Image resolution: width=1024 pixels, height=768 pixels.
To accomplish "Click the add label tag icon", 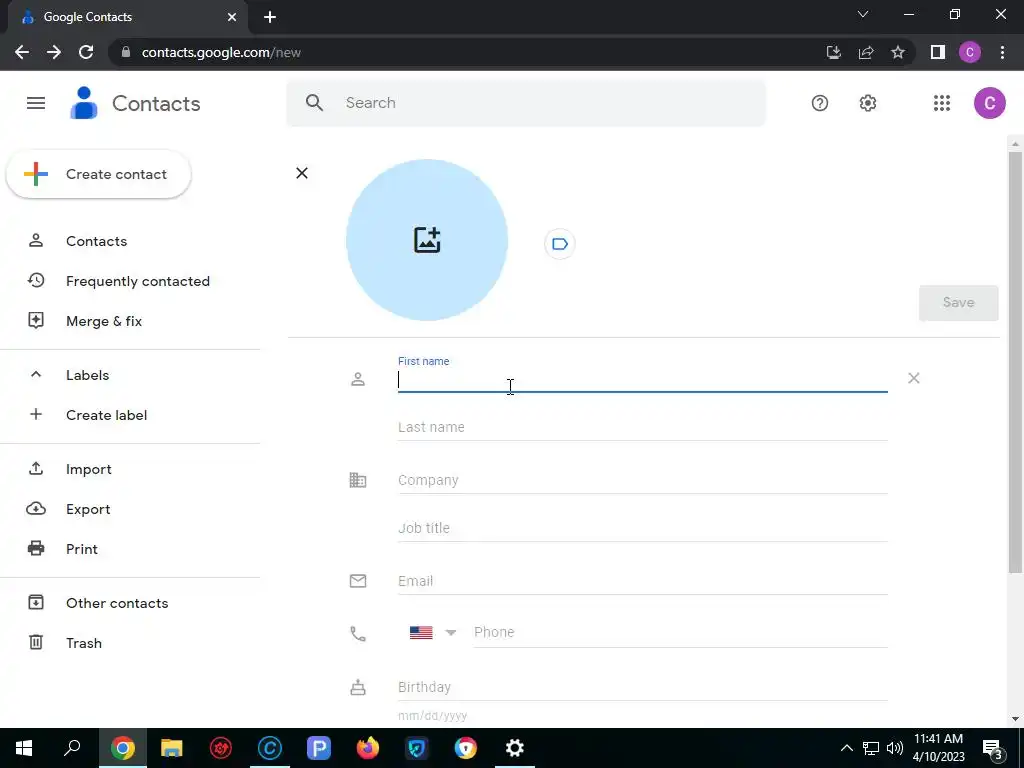I will pos(560,244).
